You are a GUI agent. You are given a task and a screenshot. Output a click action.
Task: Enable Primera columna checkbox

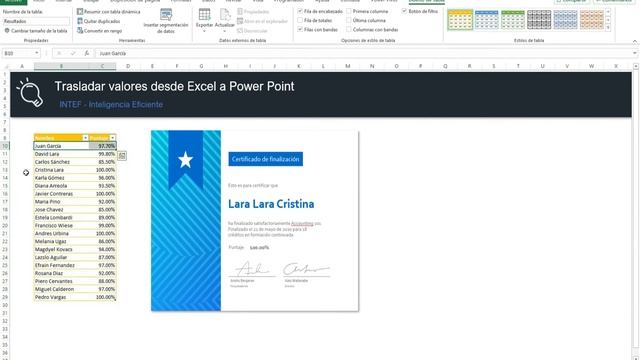click(x=349, y=11)
